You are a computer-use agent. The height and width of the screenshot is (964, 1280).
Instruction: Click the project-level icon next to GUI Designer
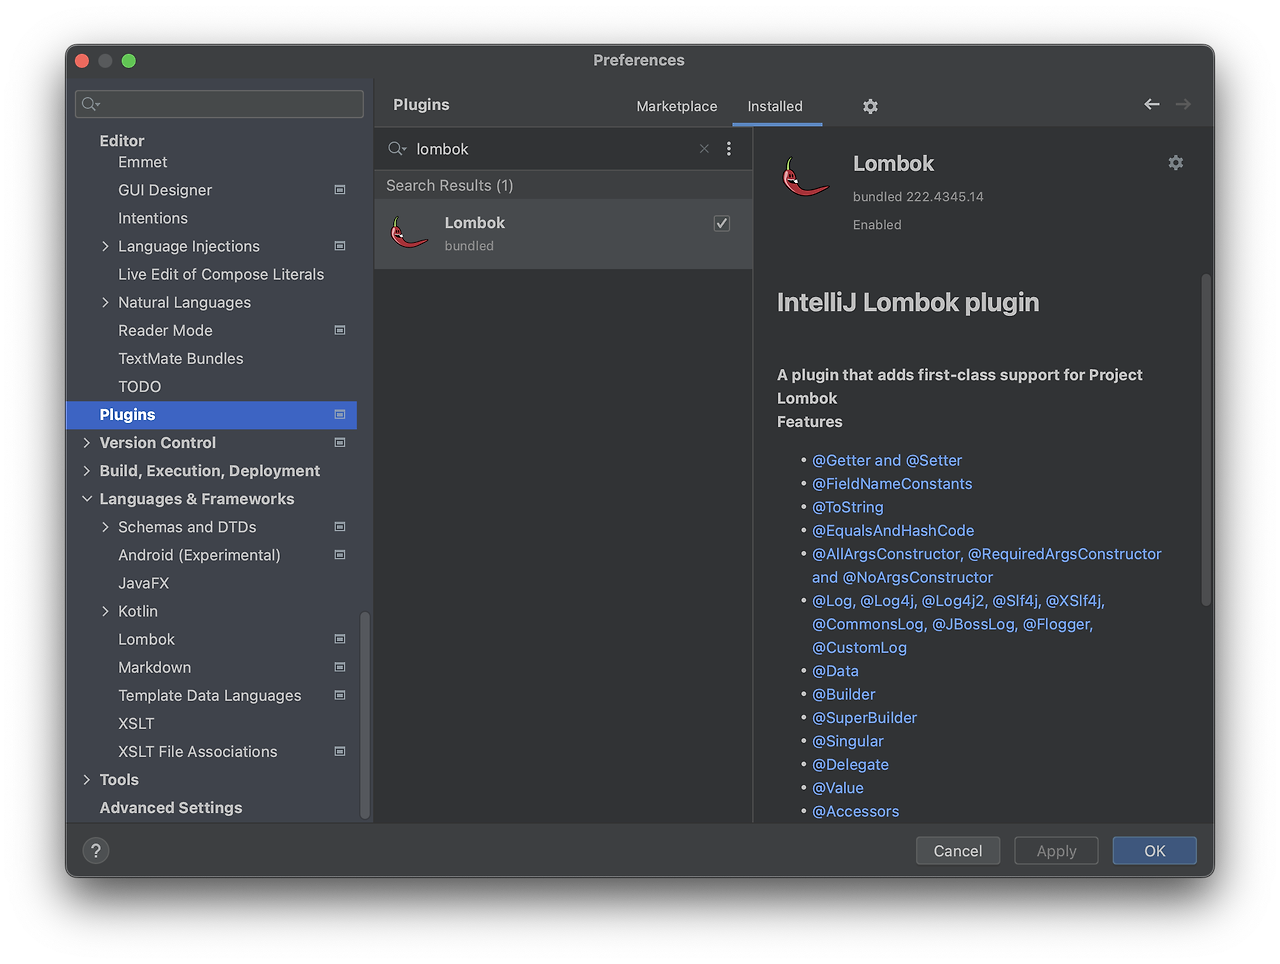pyautogui.click(x=340, y=190)
